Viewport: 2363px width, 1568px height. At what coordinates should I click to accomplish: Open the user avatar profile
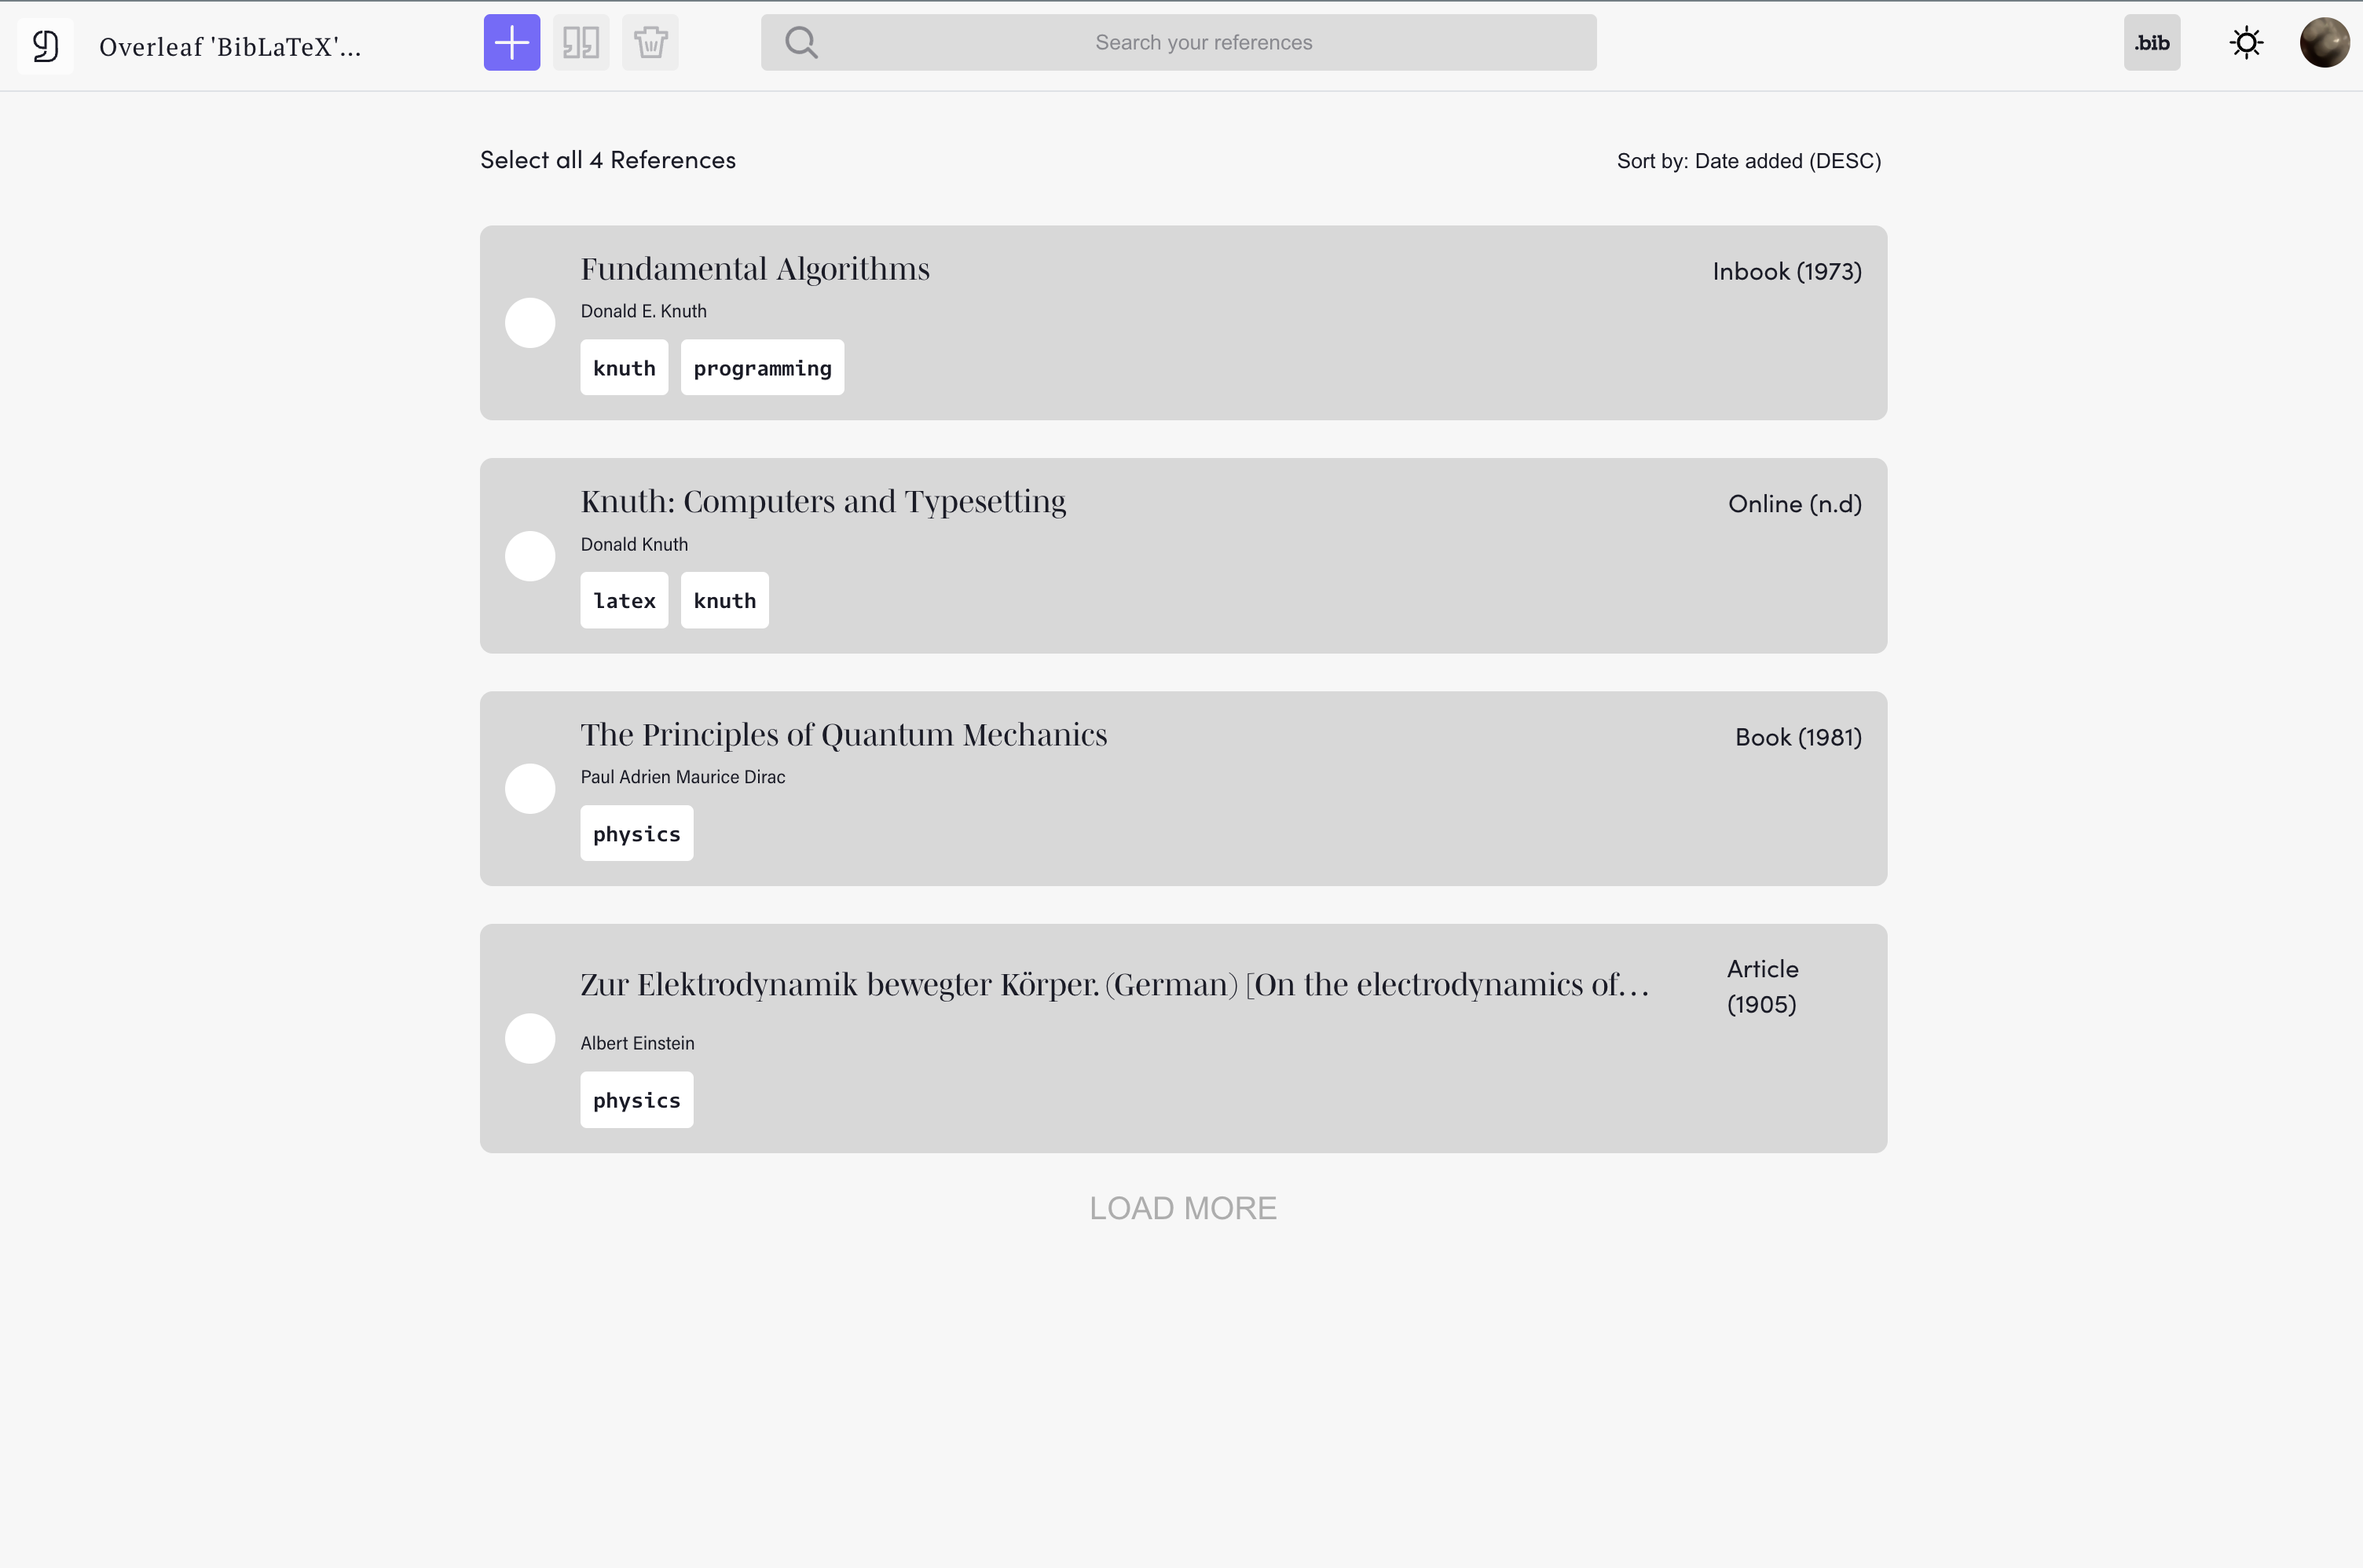pos(2324,43)
